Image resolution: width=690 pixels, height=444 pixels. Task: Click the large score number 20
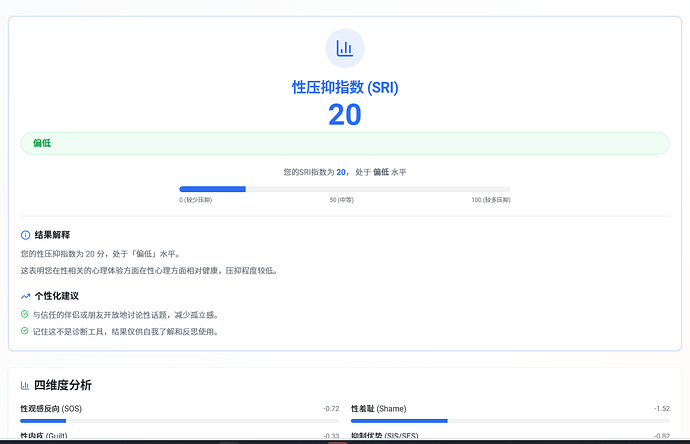click(x=345, y=115)
